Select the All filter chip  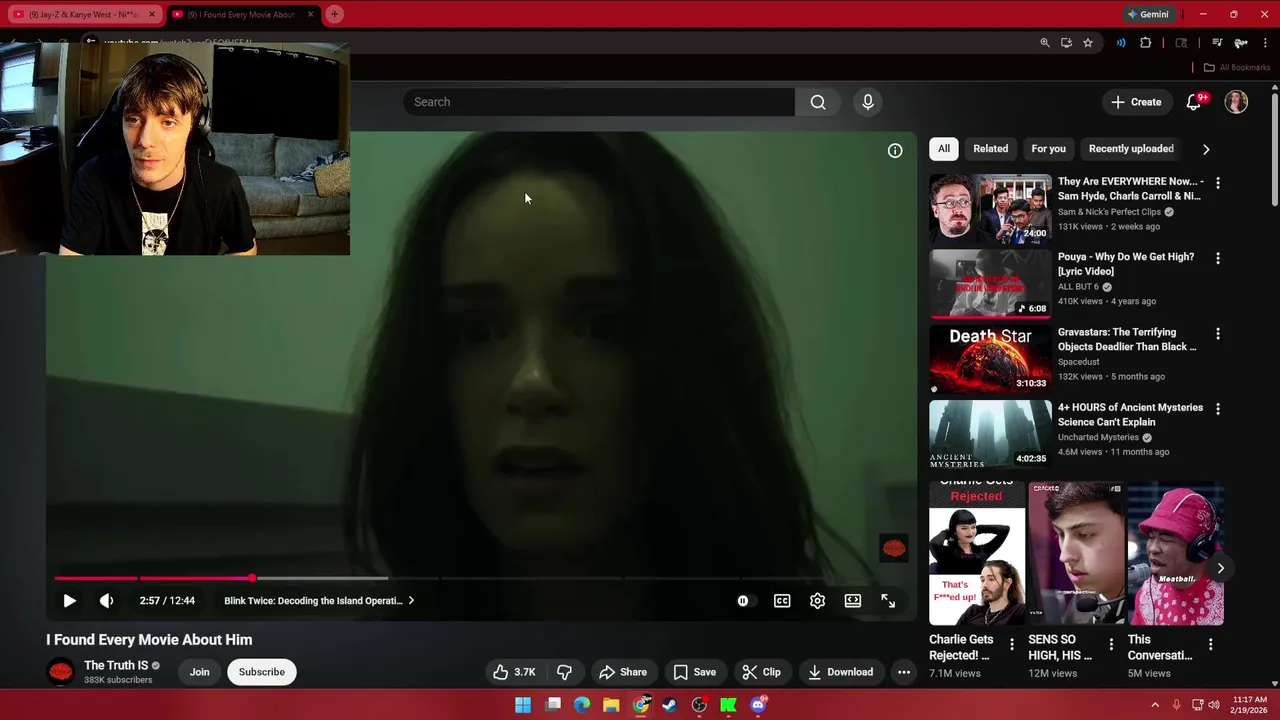944,149
